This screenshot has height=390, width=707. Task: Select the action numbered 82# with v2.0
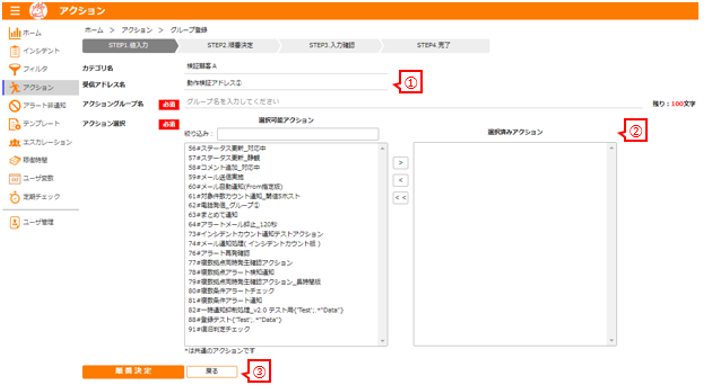(x=266, y=310)
